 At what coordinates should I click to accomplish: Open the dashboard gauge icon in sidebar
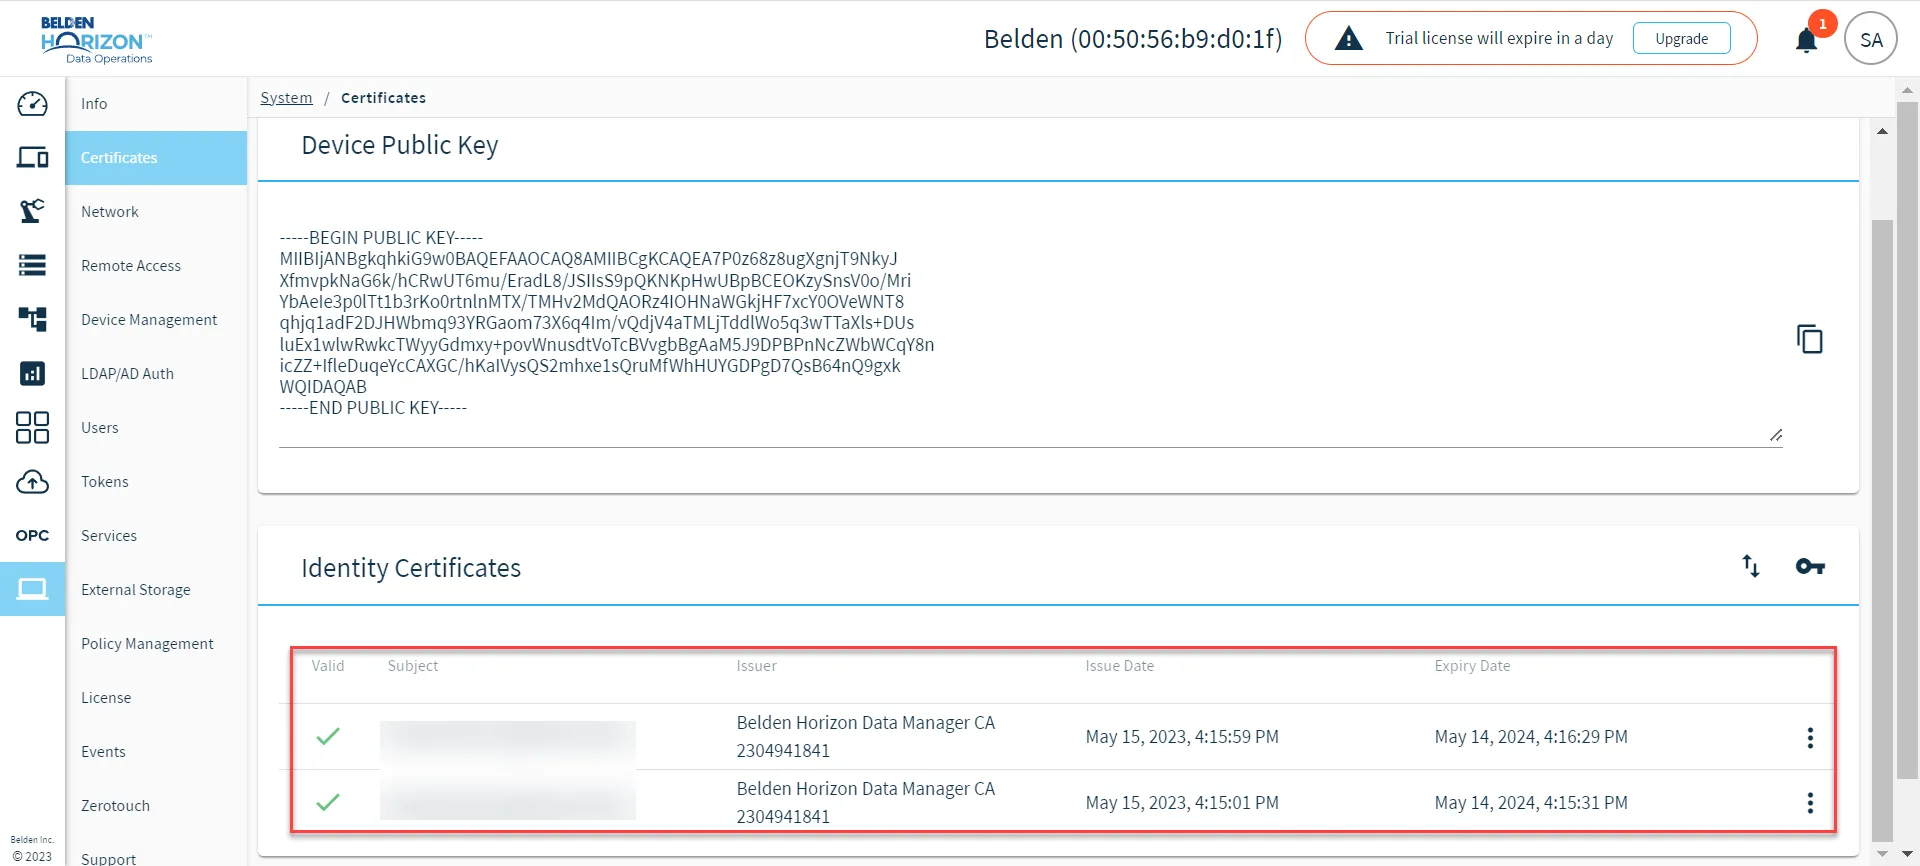32,103
